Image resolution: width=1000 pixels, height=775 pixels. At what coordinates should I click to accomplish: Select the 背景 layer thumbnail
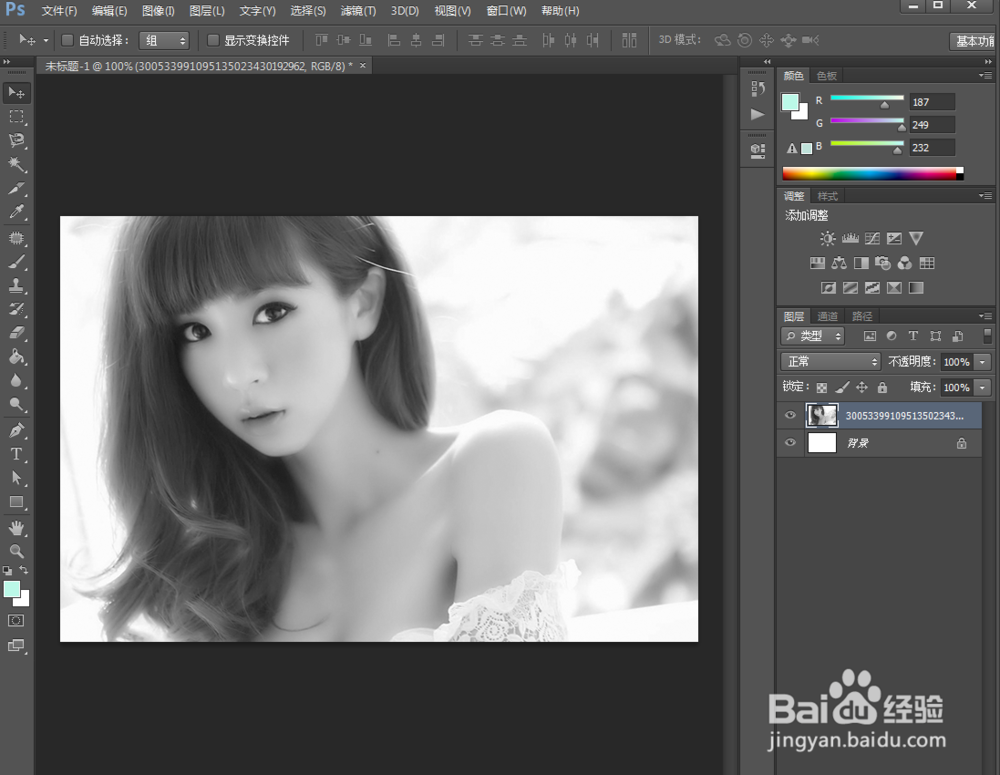822,443
